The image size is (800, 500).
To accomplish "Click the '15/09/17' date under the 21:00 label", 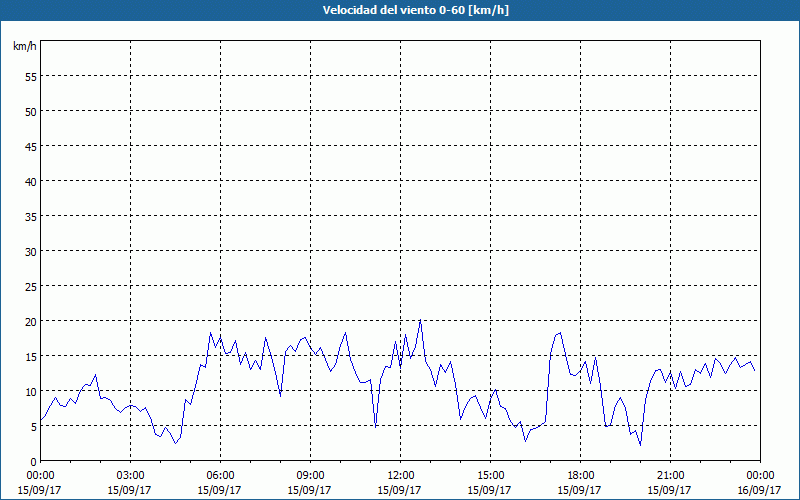I will (x=669, y=490).
